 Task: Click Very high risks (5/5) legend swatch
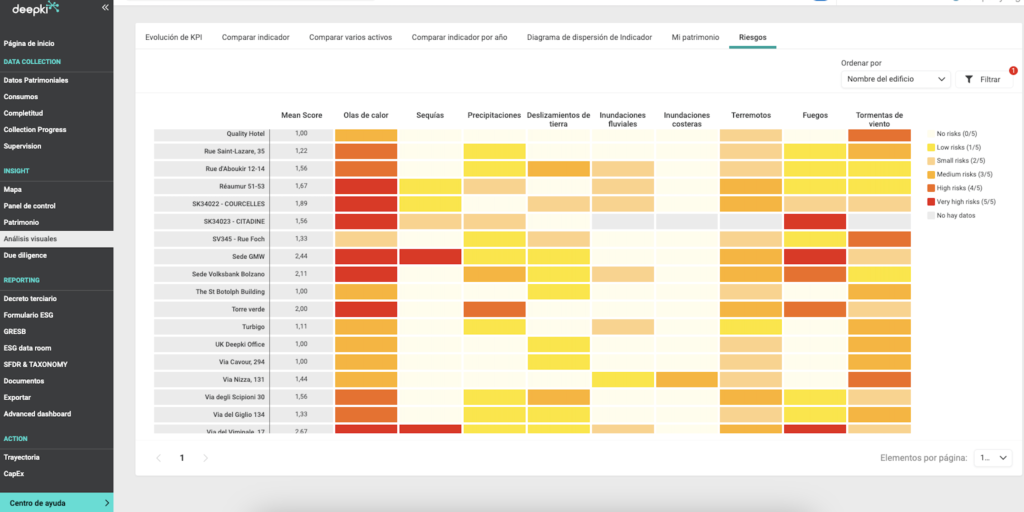930,201
